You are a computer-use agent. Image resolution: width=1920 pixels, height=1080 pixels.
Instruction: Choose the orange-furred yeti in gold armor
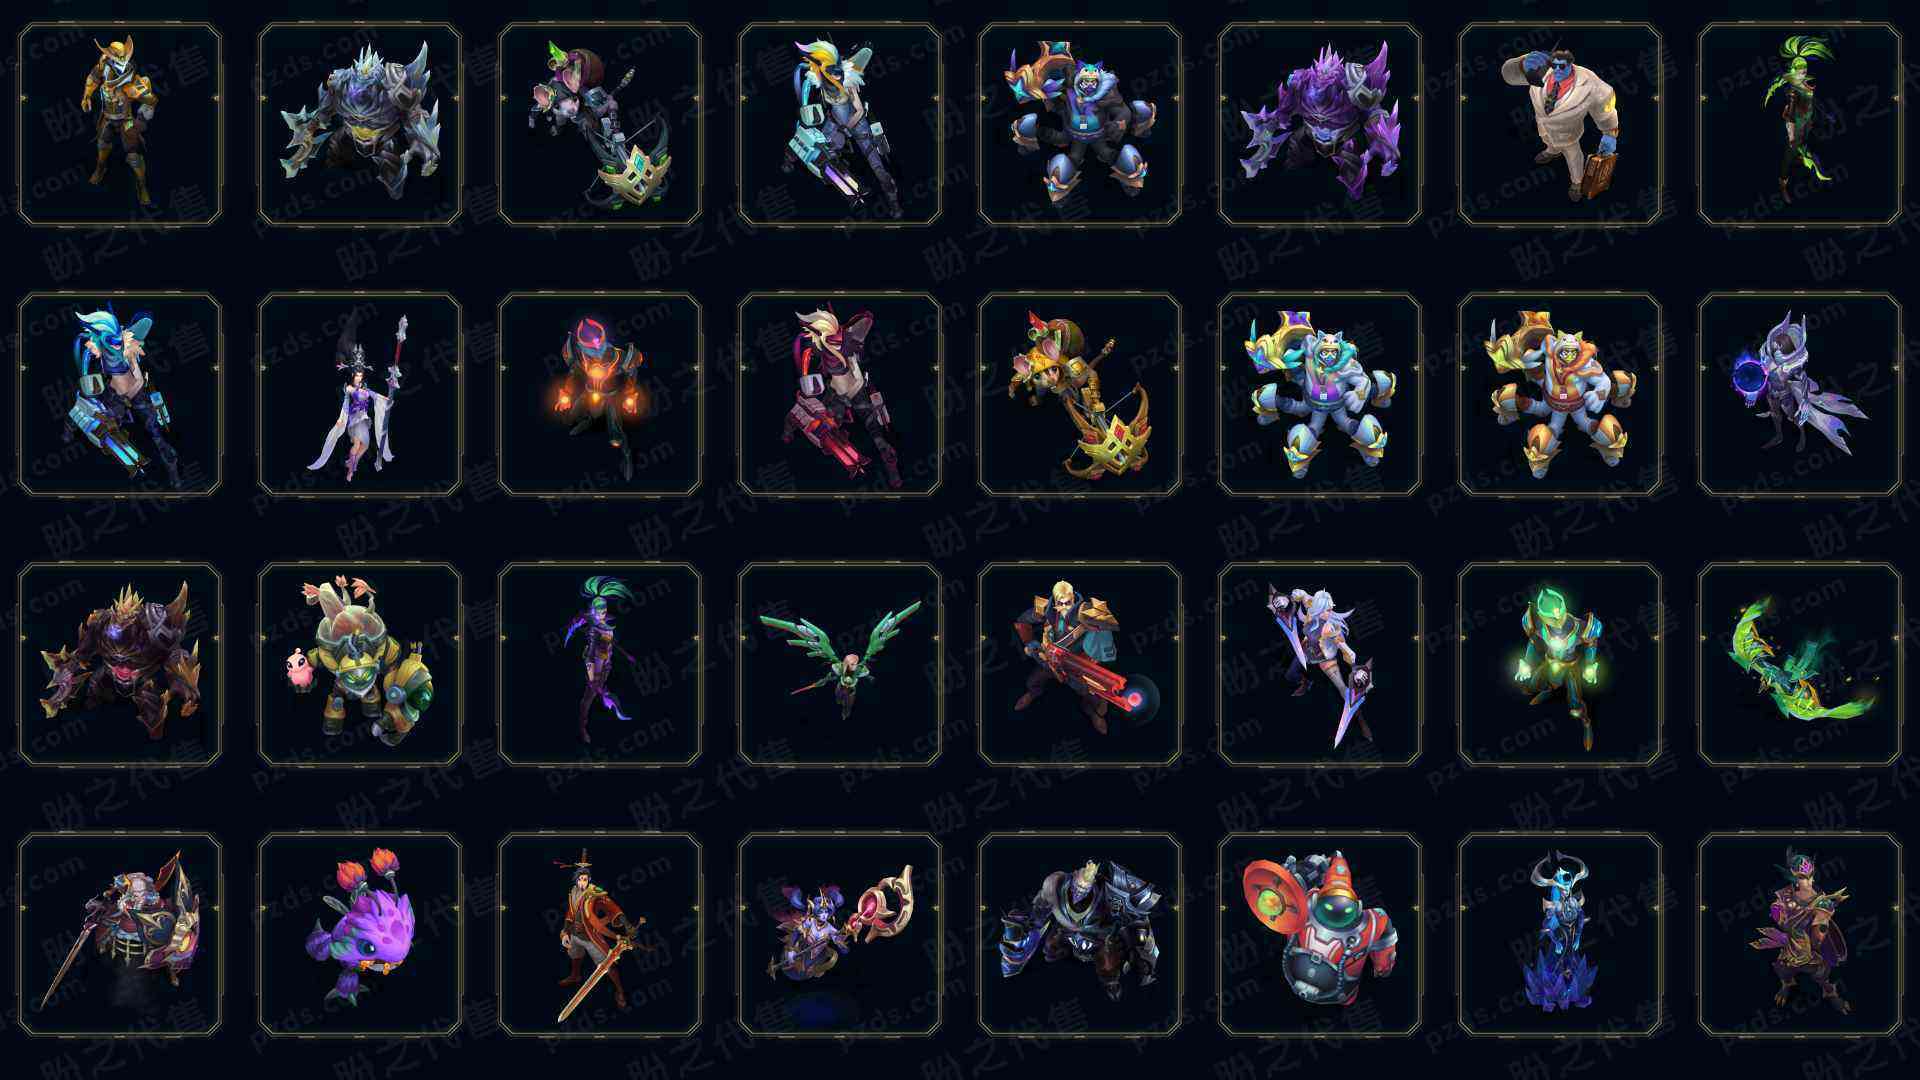click(x=1560, y=394)
